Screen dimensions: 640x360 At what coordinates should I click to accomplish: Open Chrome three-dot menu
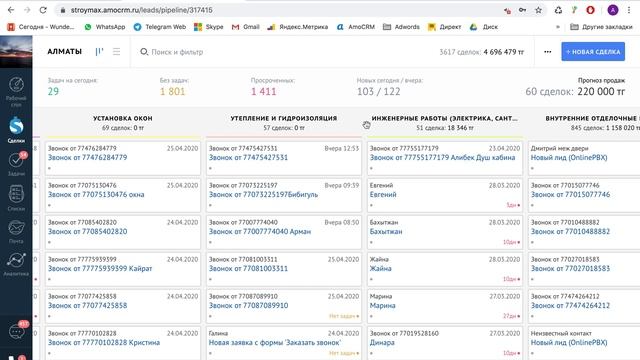[629, 10]
